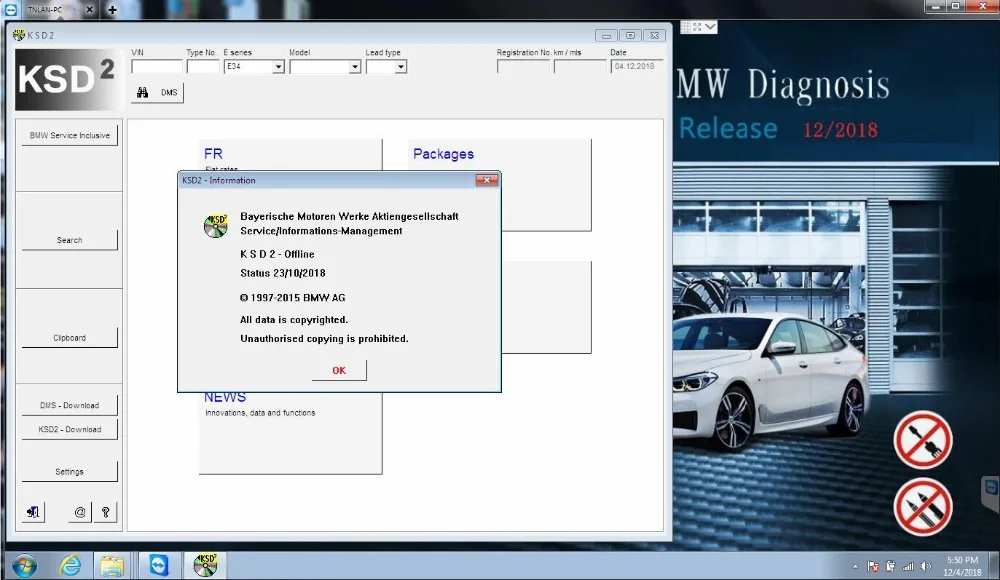The width and height of the screenshot is (1000, 580).
Task: Click the TeamViewer fullscreen toggle icon in the toolbar
Action: click(697, 27)
